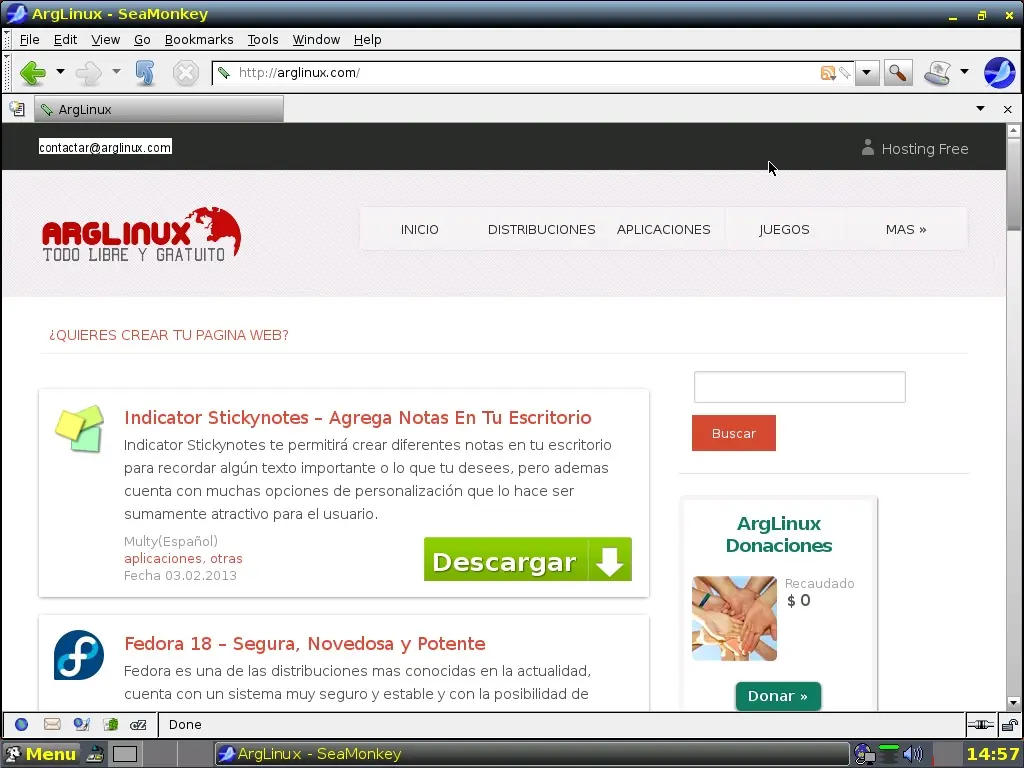Open the Go menu
This screenshot has width=1024, height=768.
[142, 40]
